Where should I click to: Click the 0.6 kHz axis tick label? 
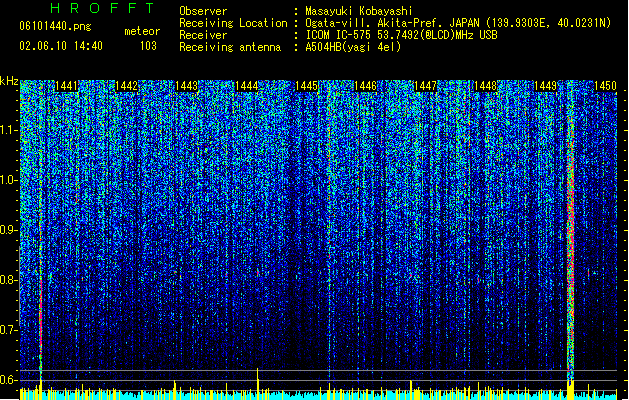coord(8,380)
